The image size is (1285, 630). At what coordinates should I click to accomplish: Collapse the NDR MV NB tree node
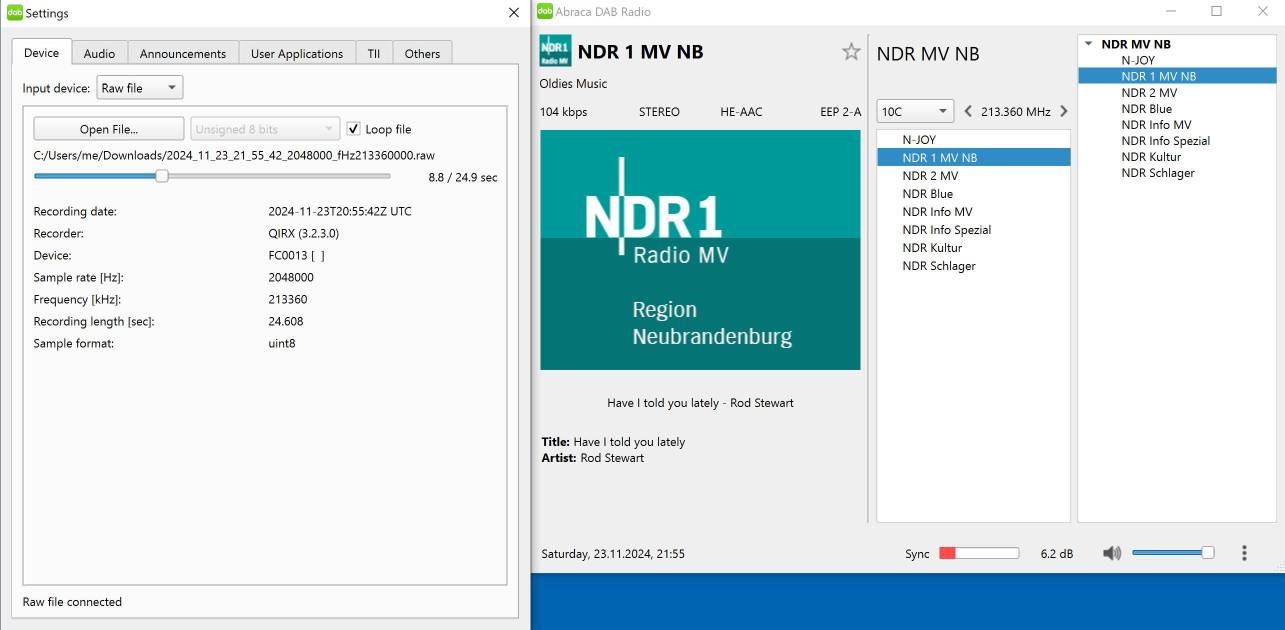click(x=1089, y=44)
